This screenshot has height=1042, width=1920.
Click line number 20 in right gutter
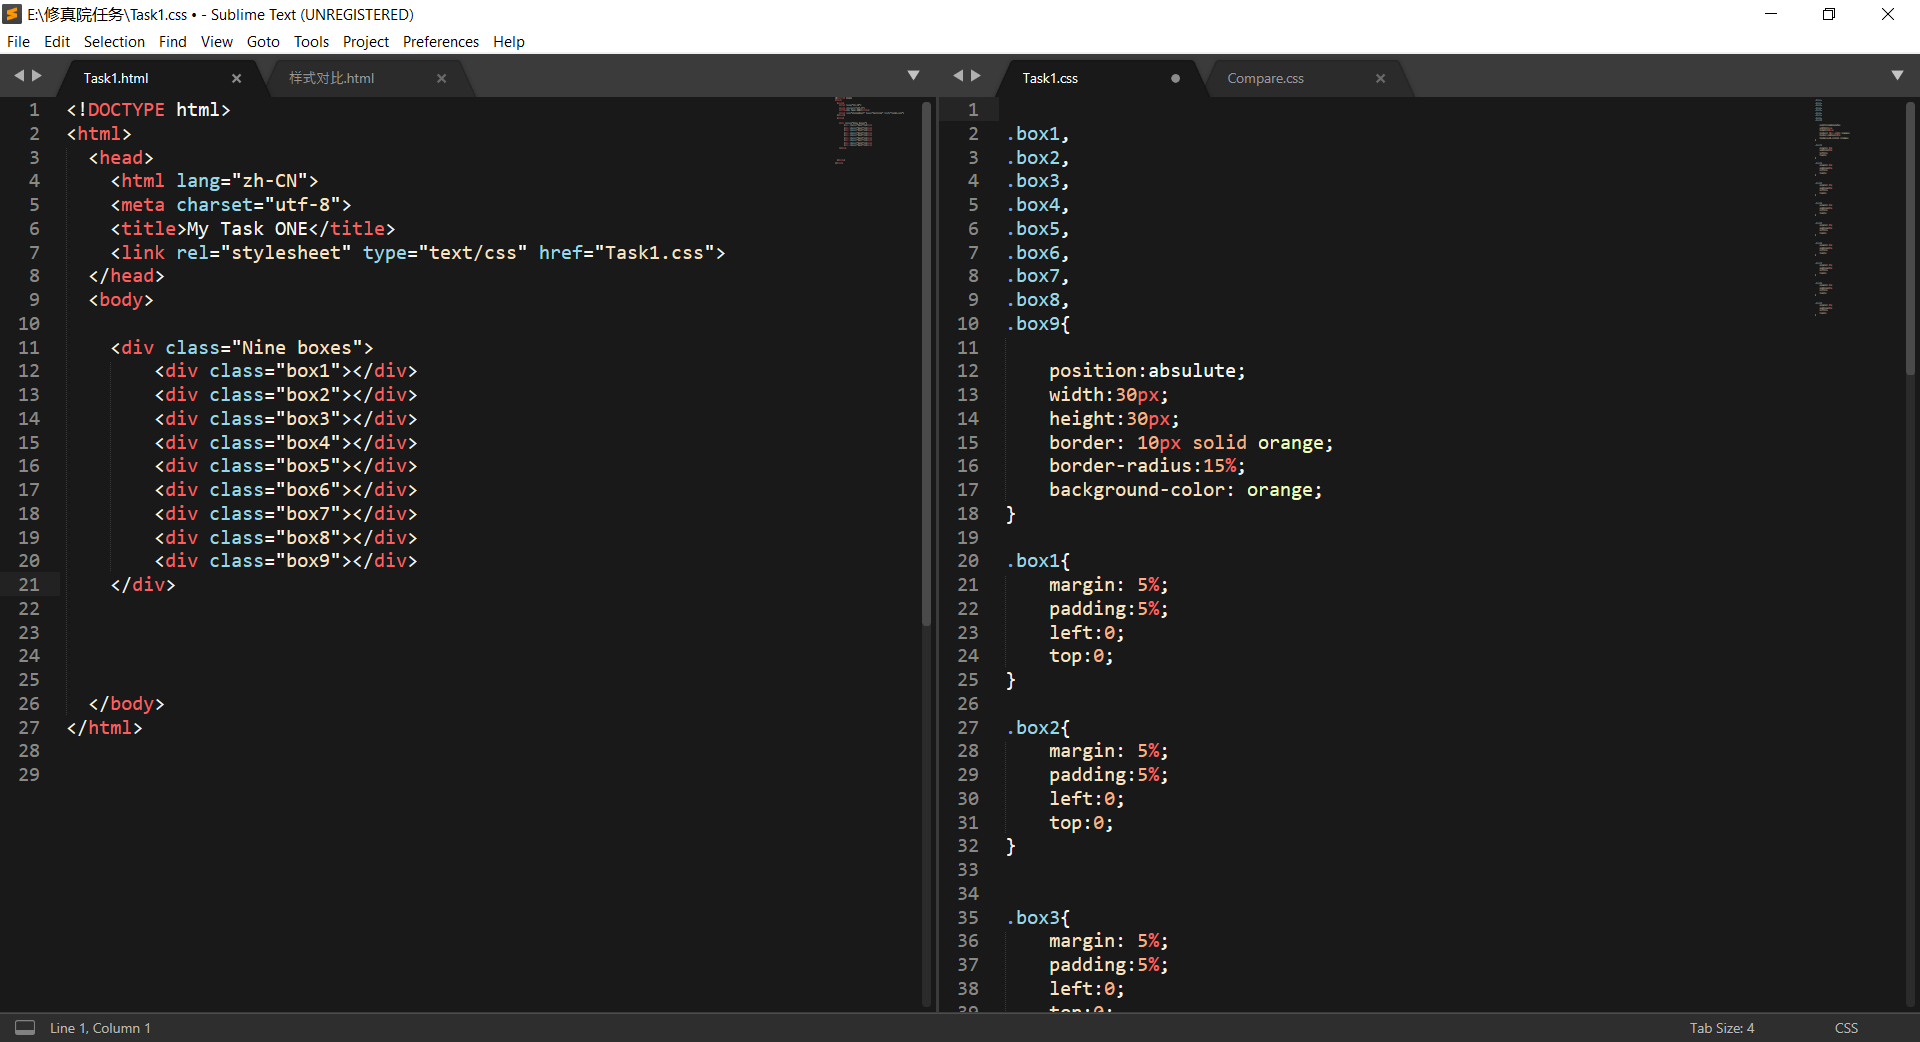point(968,561)
